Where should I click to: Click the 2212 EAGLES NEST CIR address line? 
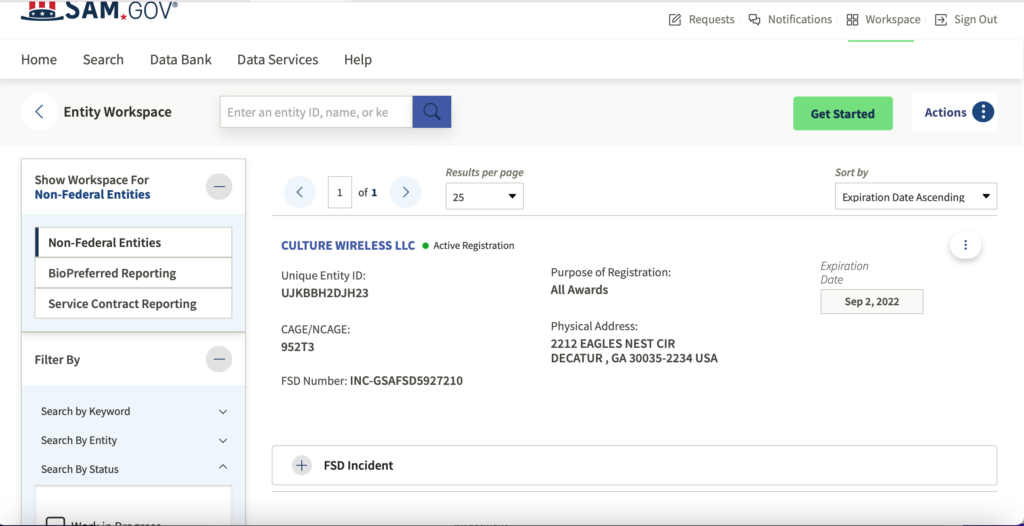pyautogui.click(x=613, y=344)
